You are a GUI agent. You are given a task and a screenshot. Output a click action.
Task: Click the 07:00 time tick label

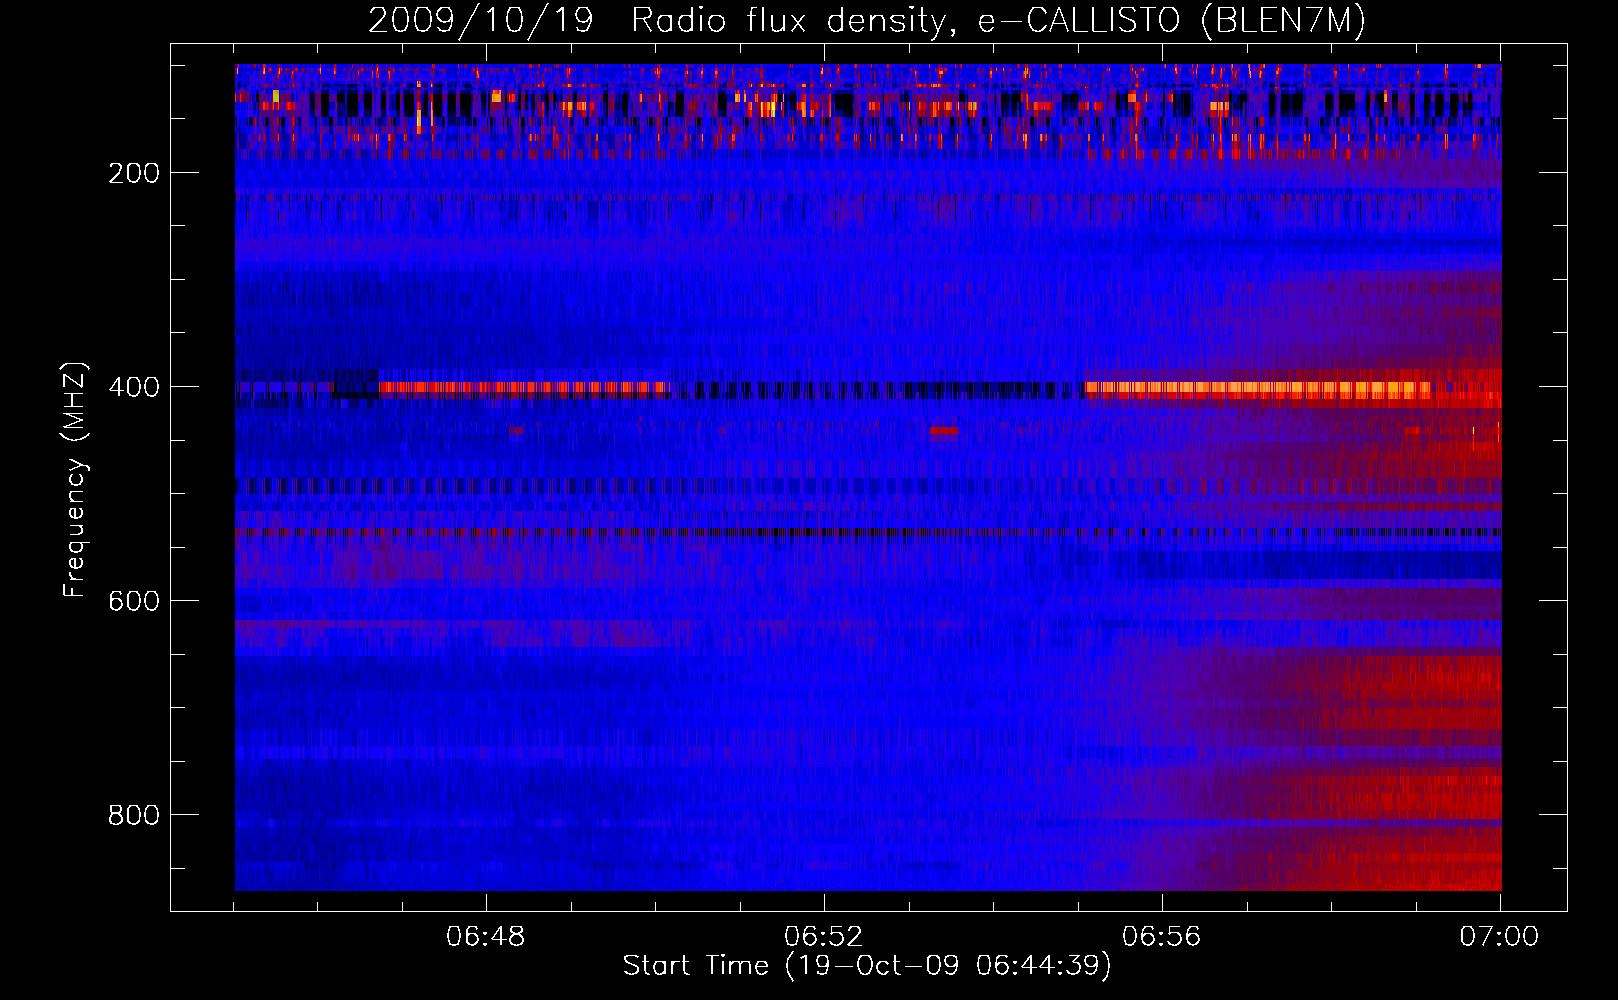click(1499, 937)
